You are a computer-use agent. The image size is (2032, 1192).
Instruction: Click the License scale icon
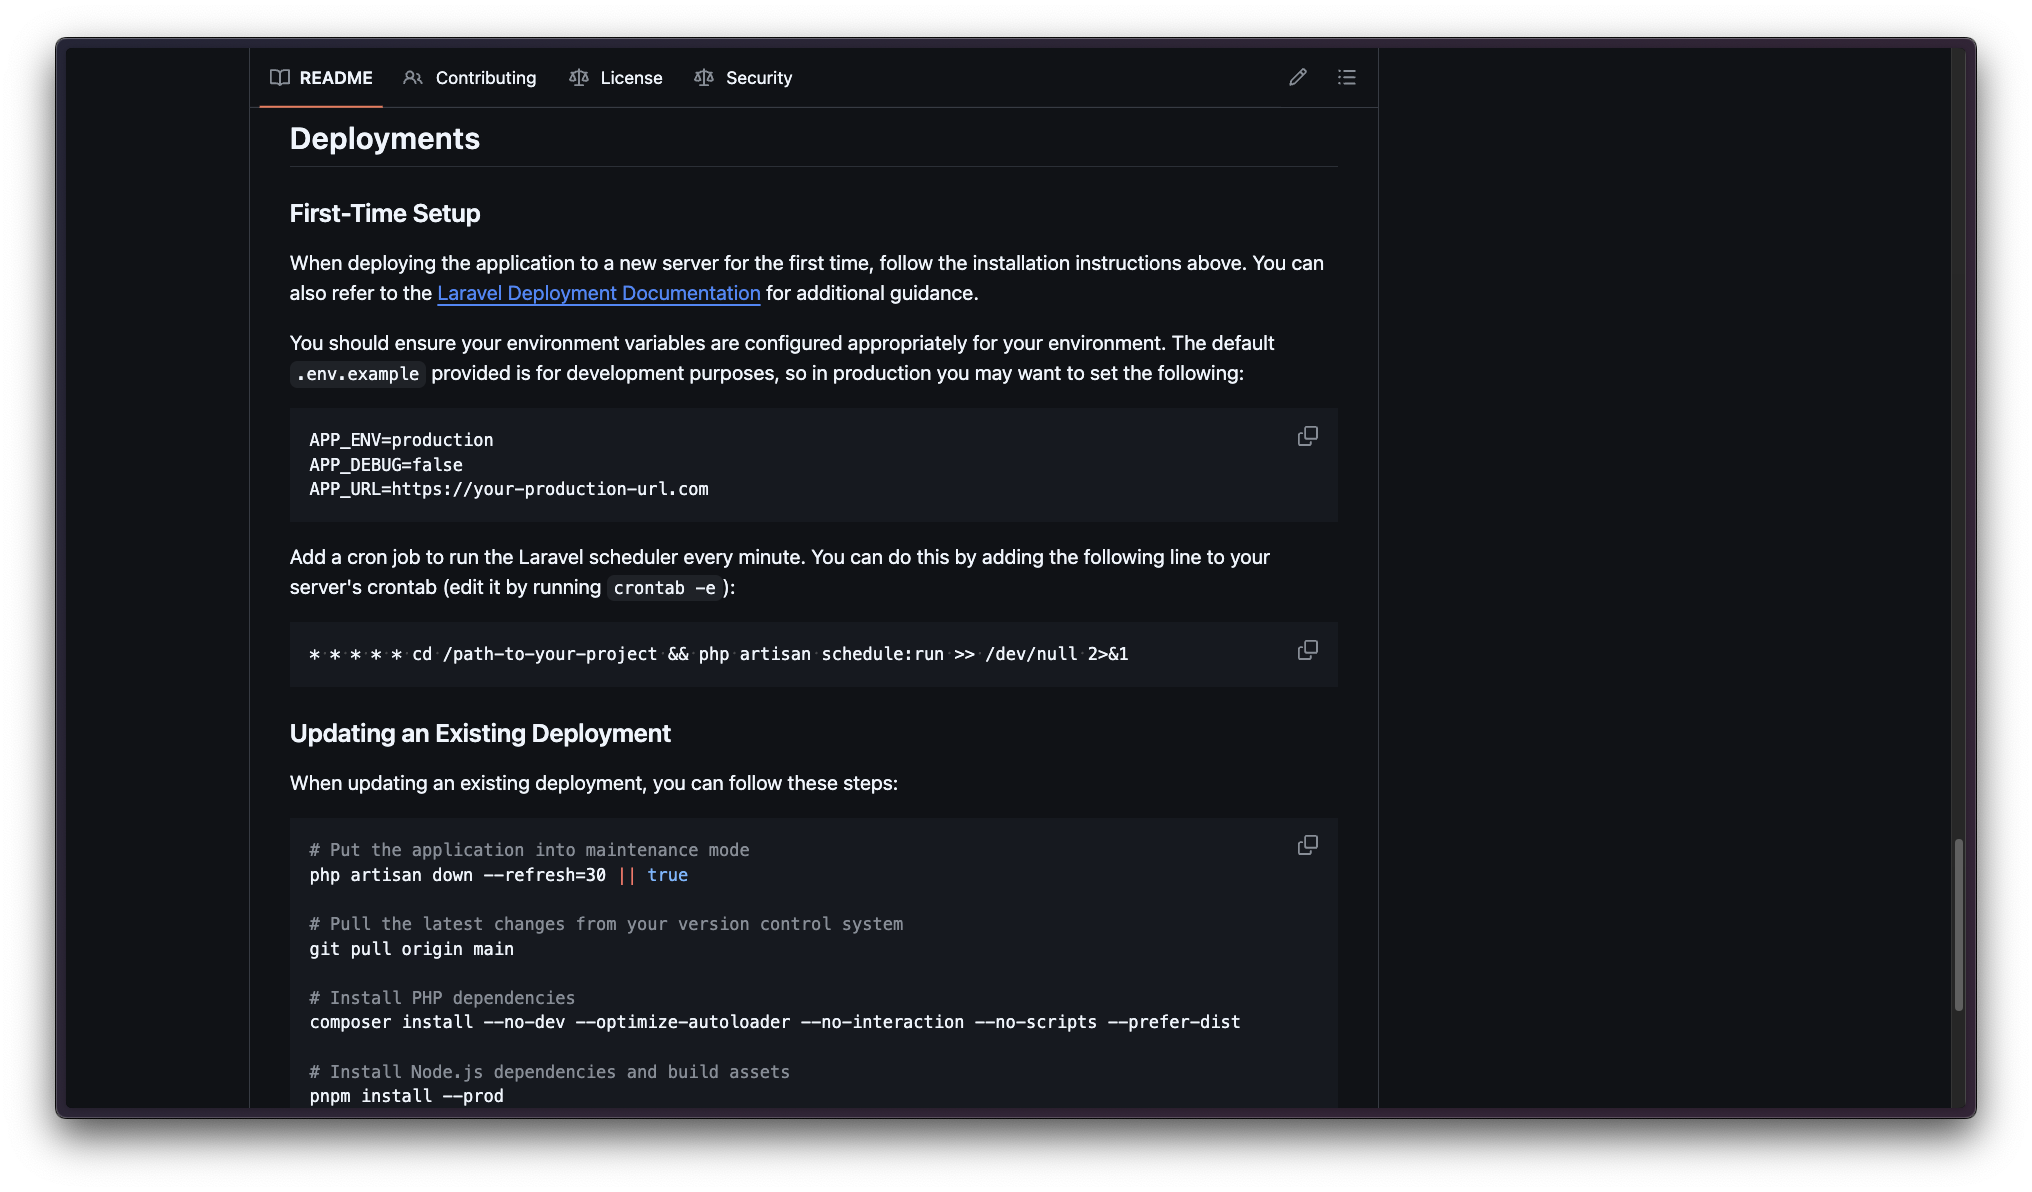(579, 78)
